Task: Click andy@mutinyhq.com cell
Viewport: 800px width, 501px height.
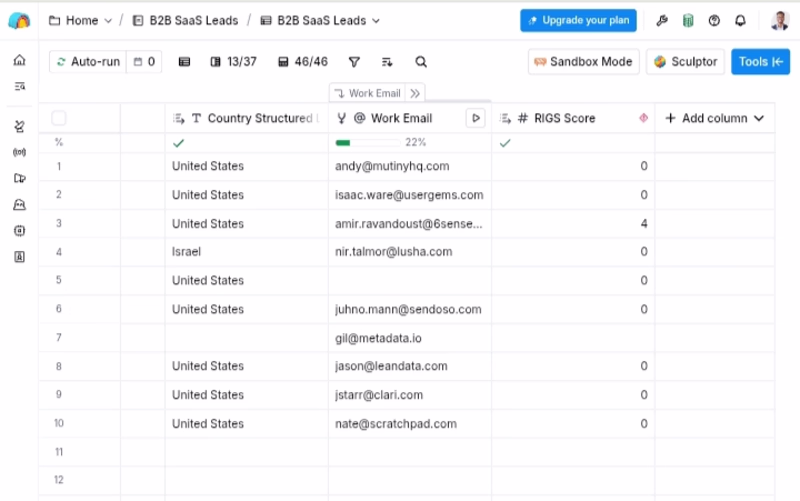Action: [x=410, y=166]
